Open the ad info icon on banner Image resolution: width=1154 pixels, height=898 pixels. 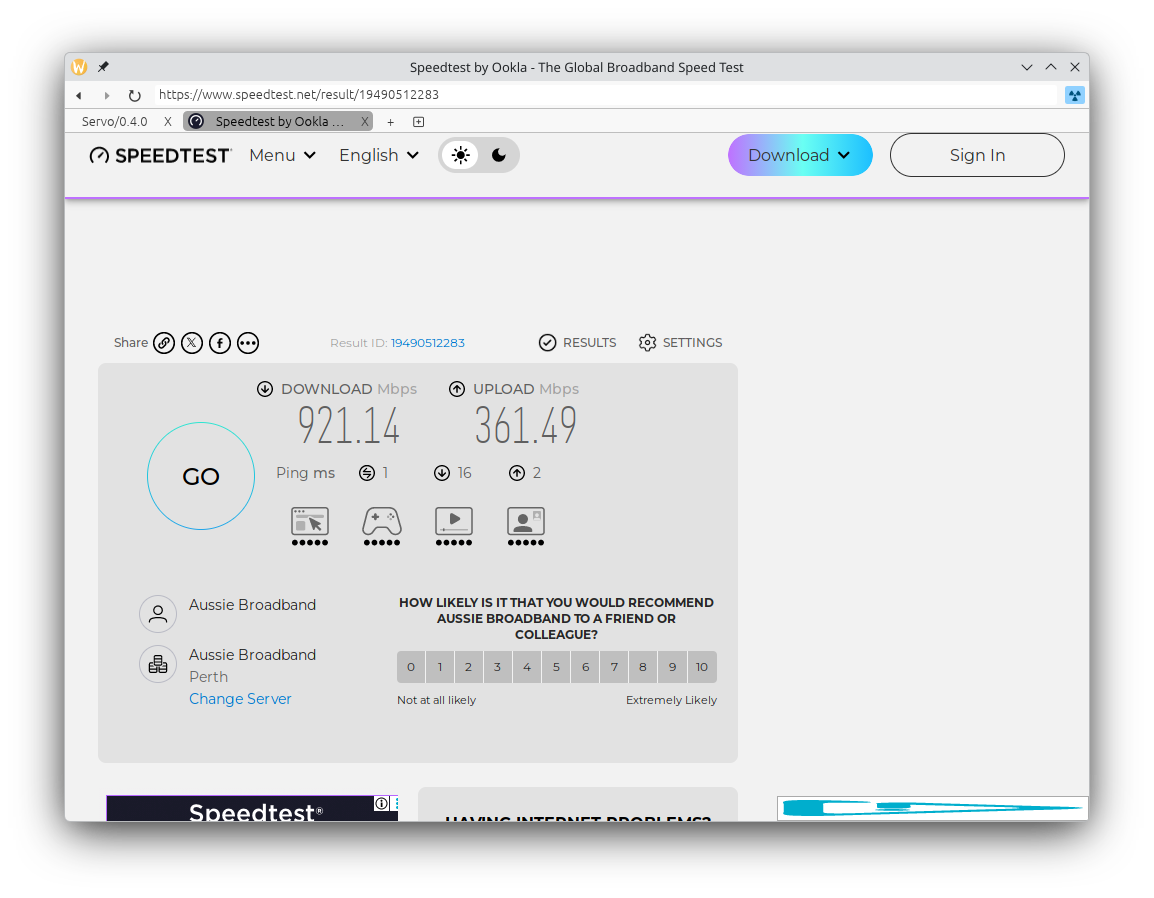(381, 803)
